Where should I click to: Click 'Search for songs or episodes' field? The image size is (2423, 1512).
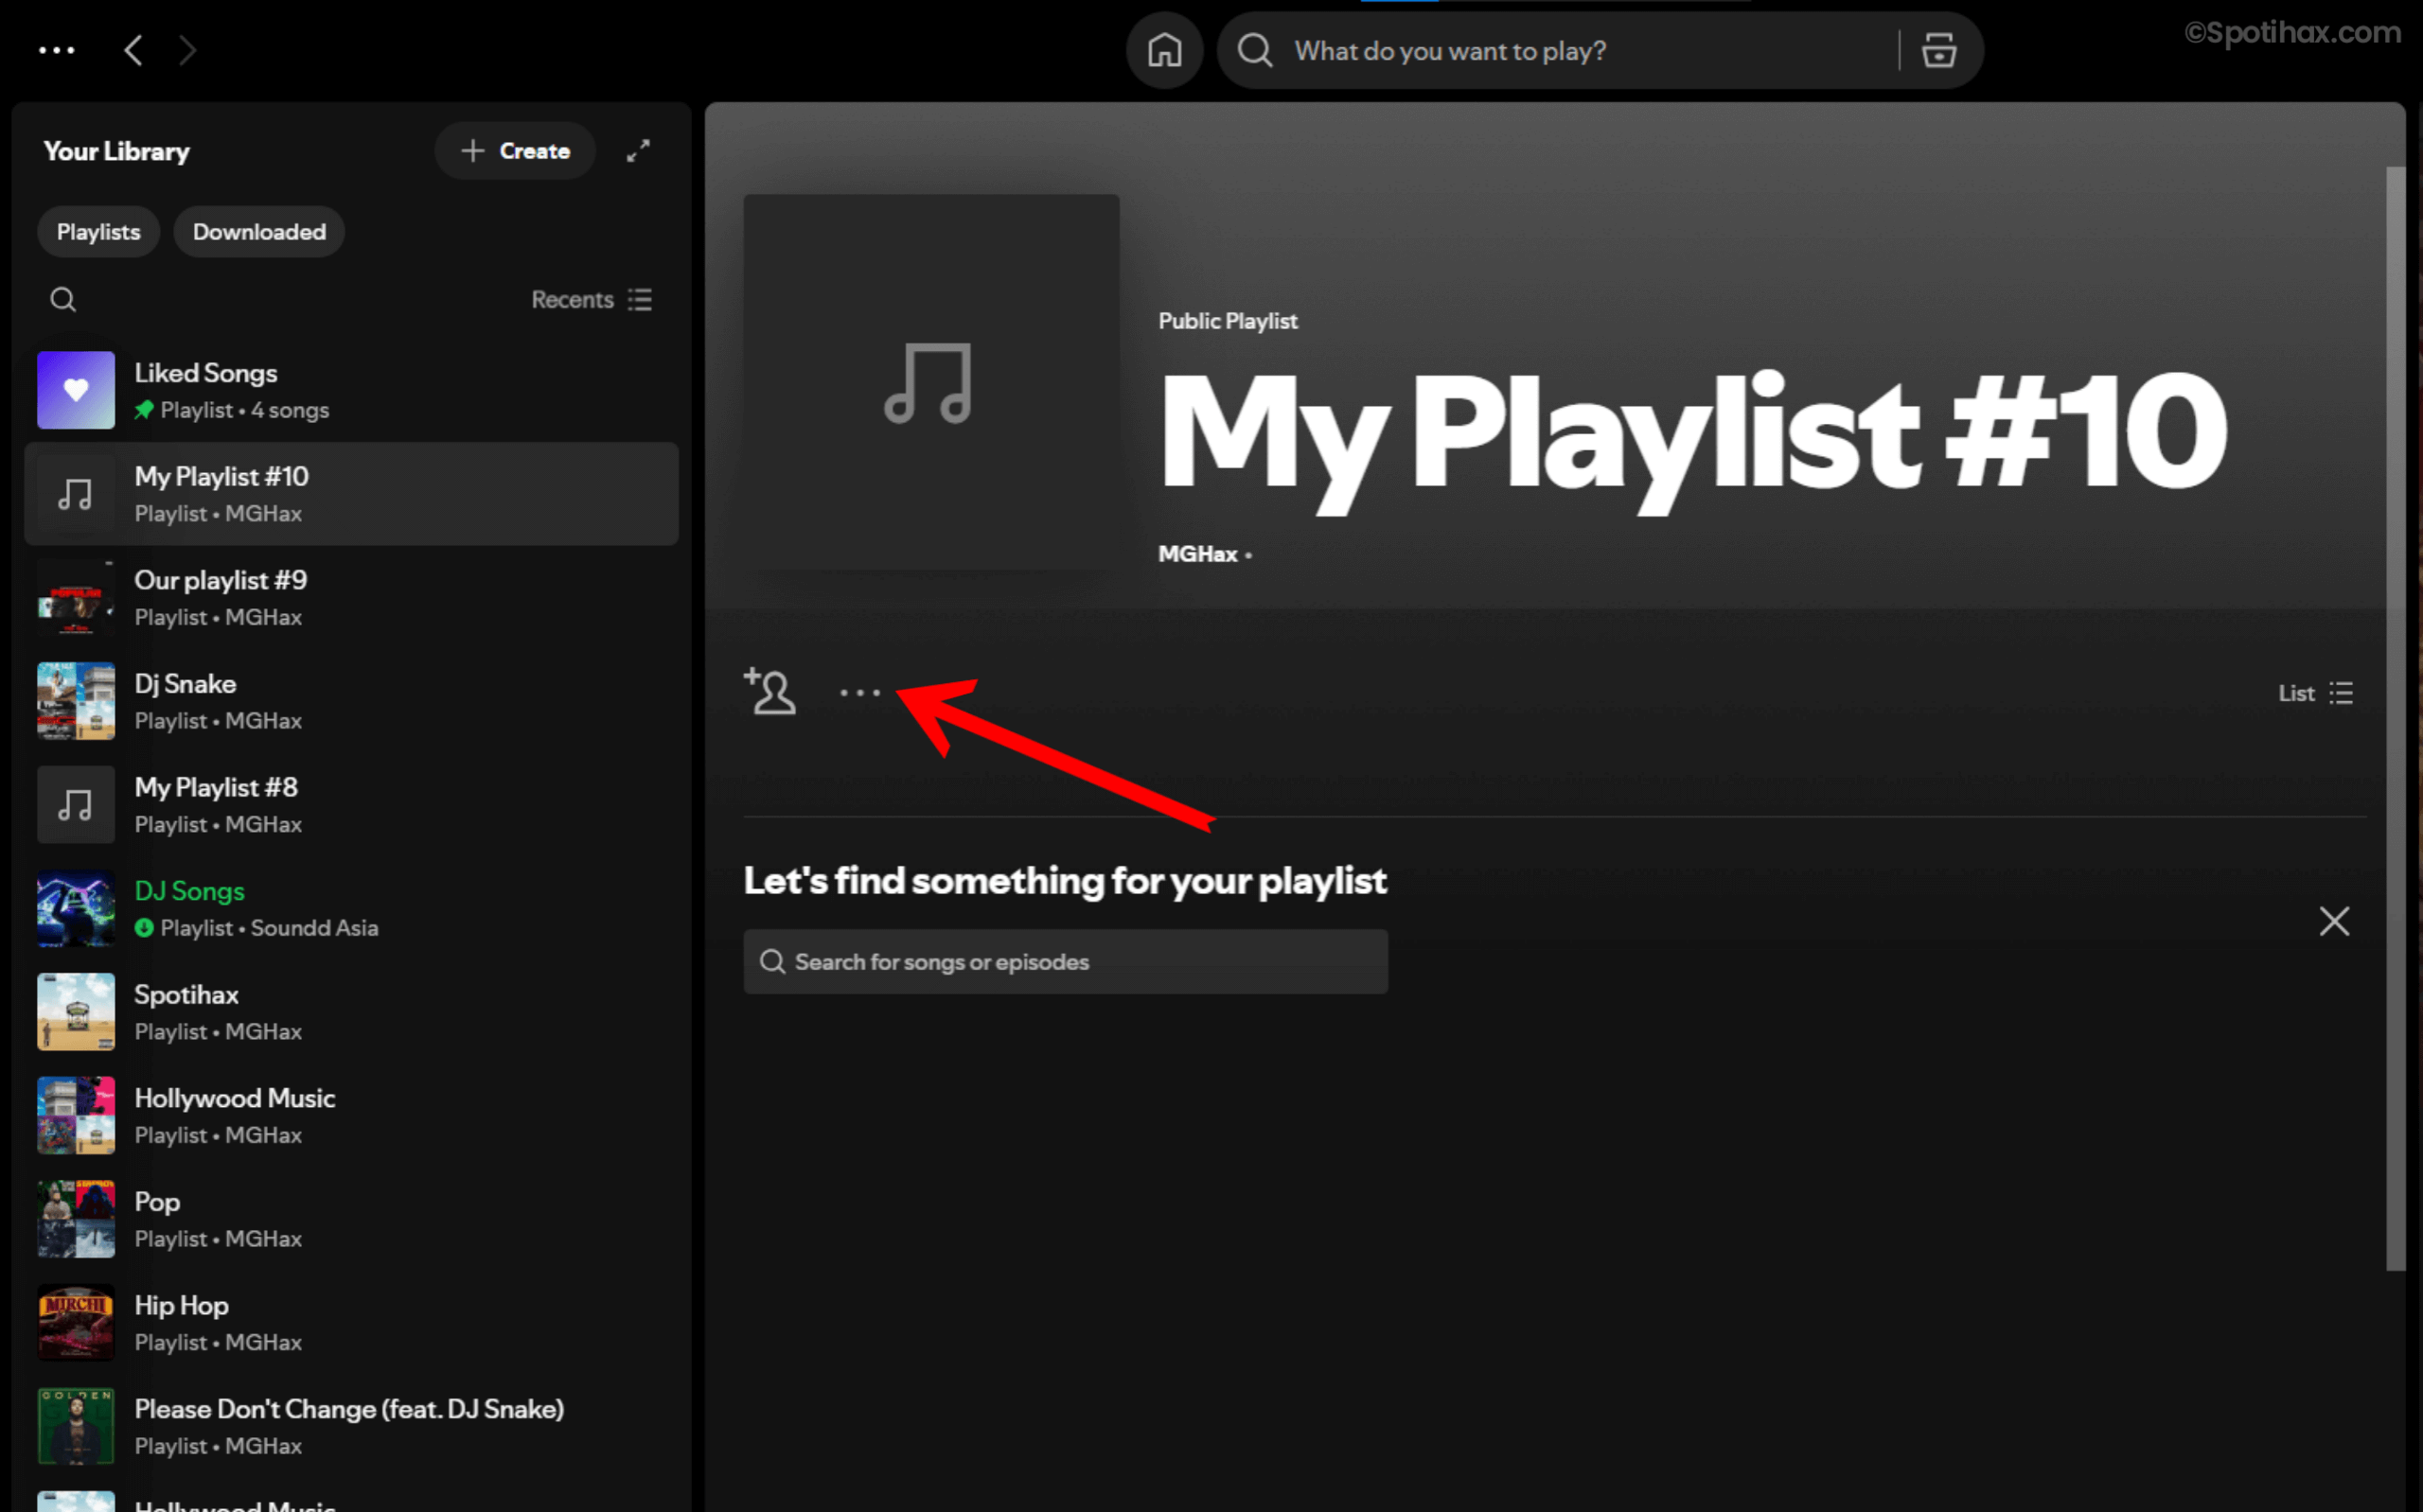coord(1065,962)
